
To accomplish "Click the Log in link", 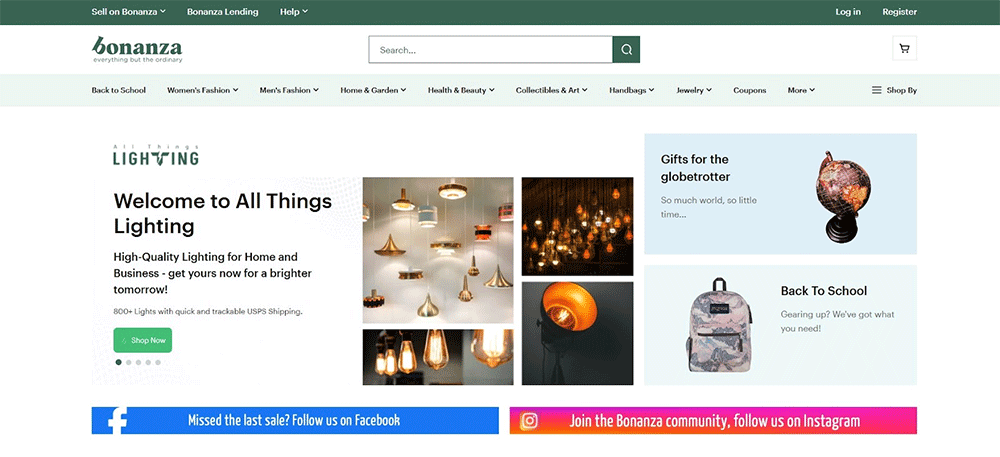I will (x=848, y=12).
